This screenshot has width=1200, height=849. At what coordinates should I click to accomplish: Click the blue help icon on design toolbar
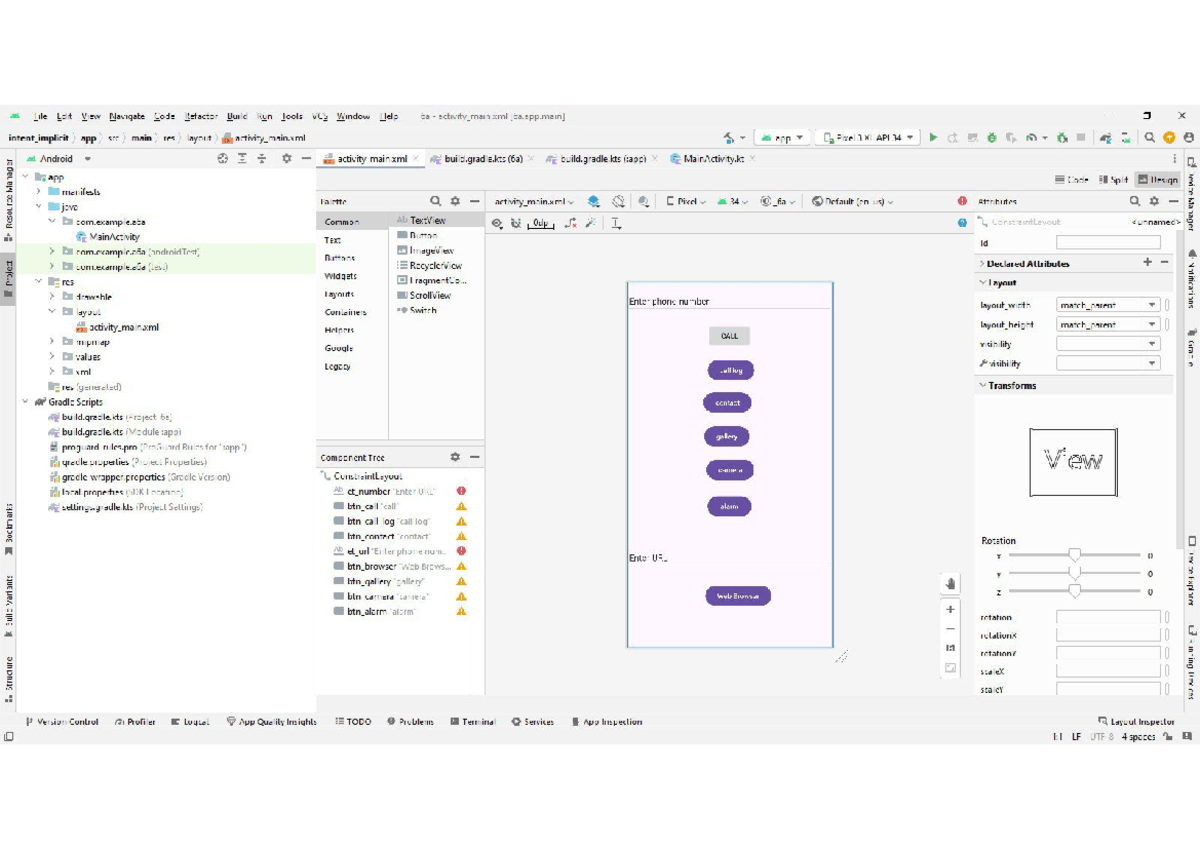(962, 223)
